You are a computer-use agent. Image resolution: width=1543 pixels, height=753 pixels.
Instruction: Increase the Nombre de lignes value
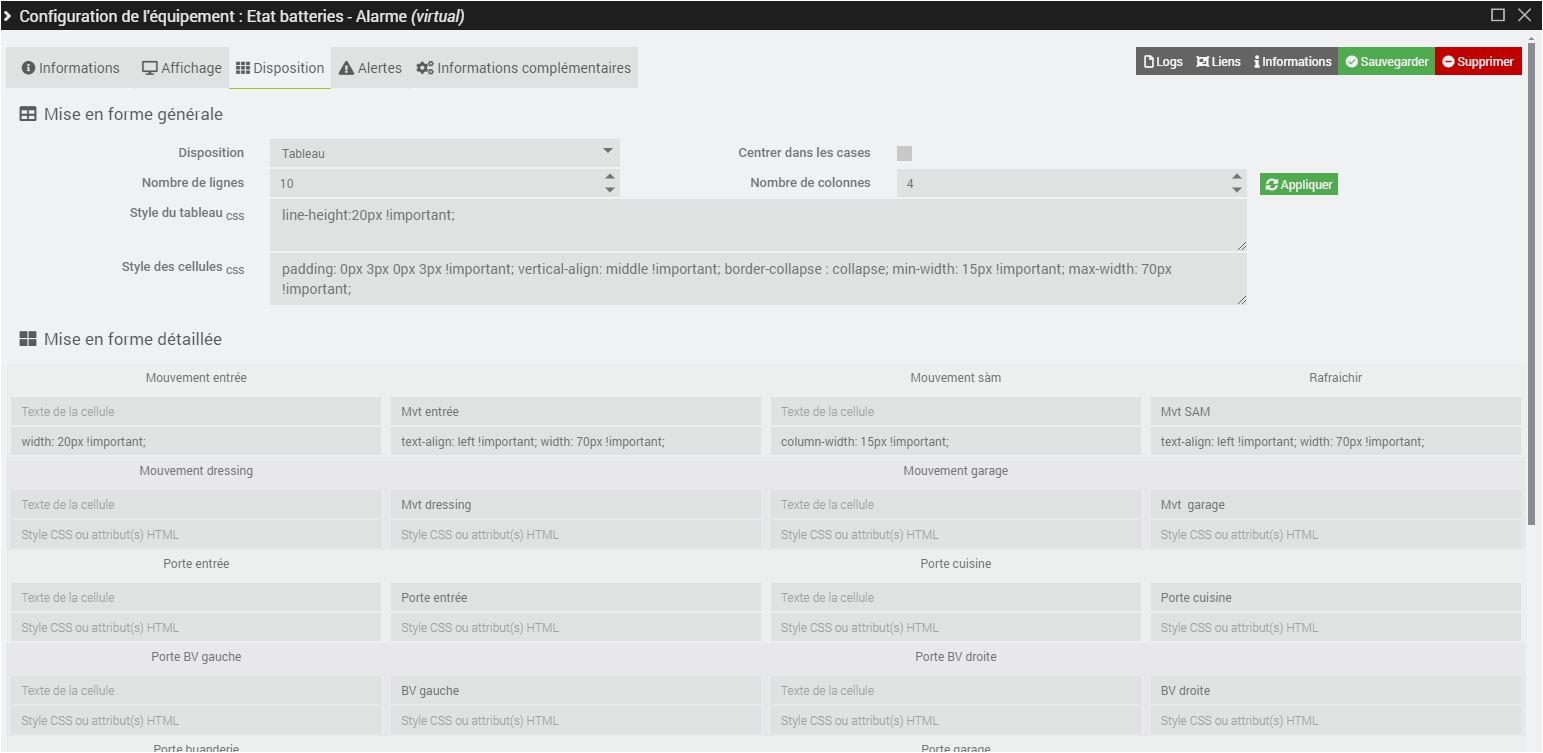click(x=609, y=177)
